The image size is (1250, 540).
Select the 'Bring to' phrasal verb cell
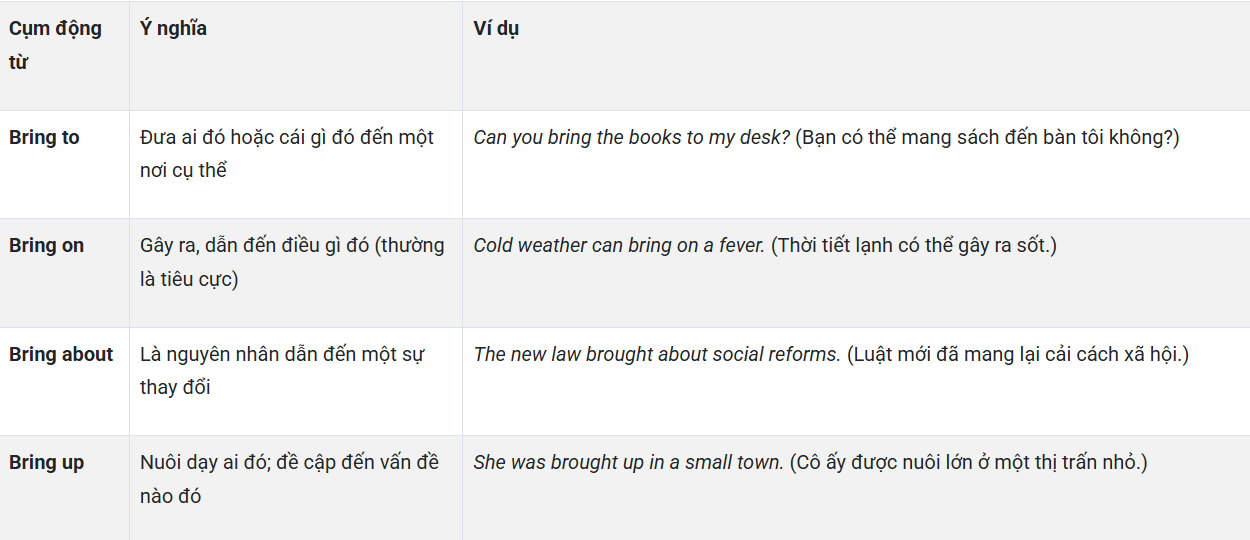click(44, 138)
